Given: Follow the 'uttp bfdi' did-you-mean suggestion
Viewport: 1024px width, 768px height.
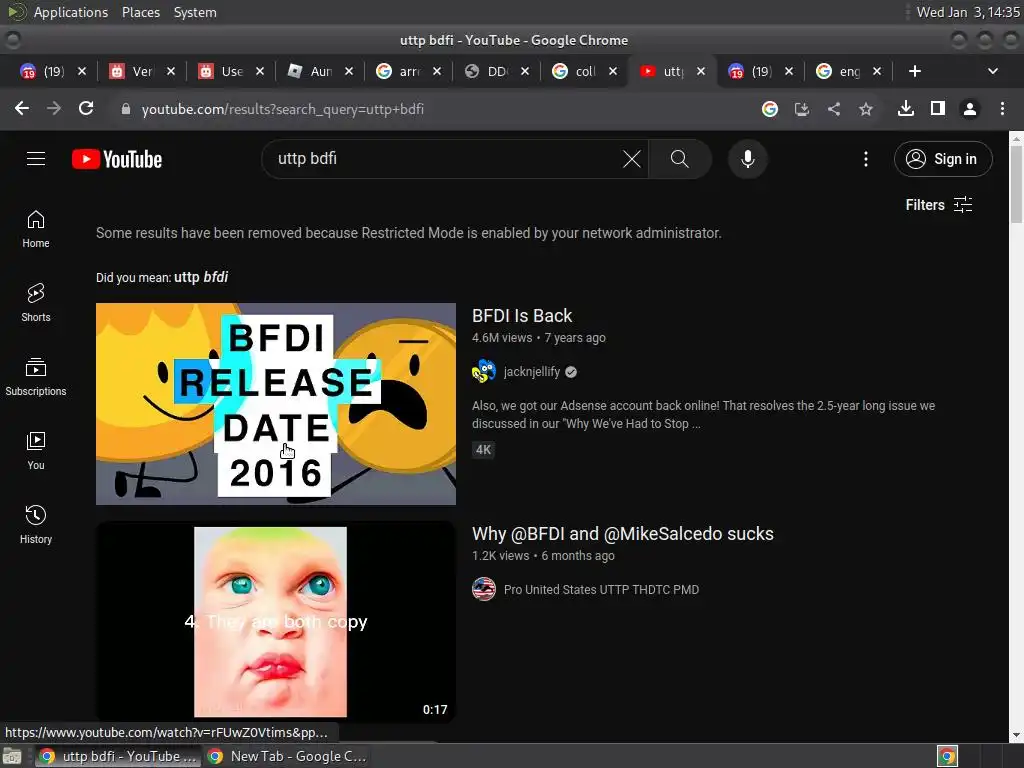Looking at the screenshot, I should (201, 277).
